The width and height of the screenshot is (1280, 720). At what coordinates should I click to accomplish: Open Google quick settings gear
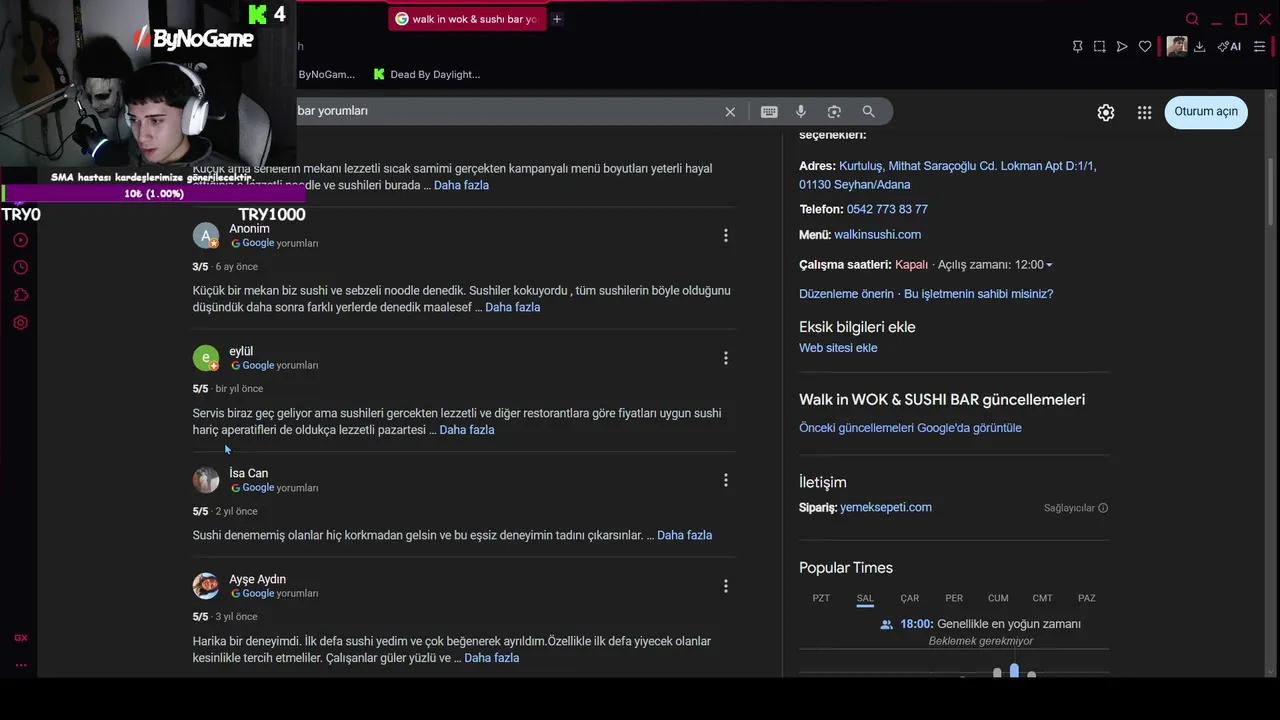[x=1106, y=113]
